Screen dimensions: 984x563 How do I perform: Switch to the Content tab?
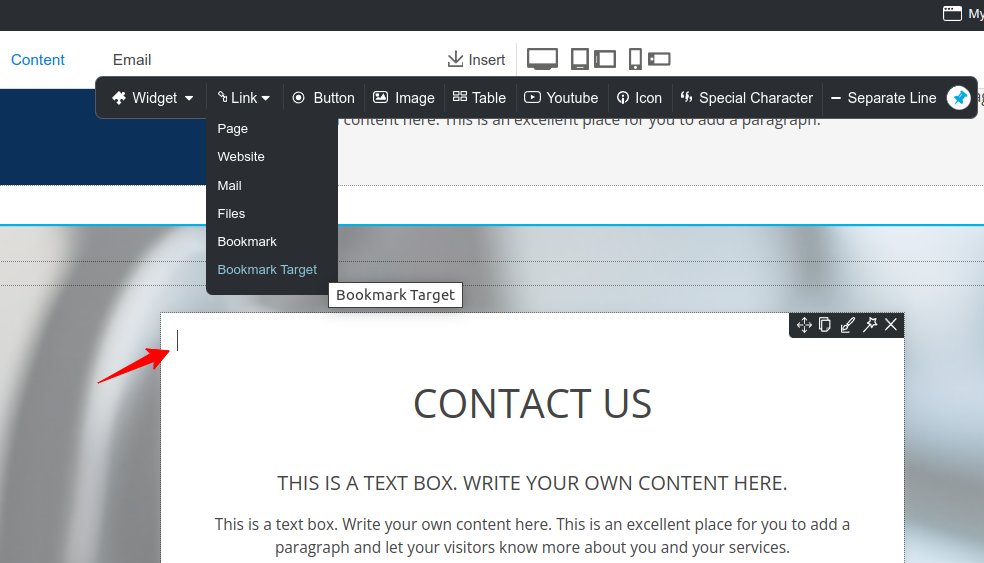38,60
